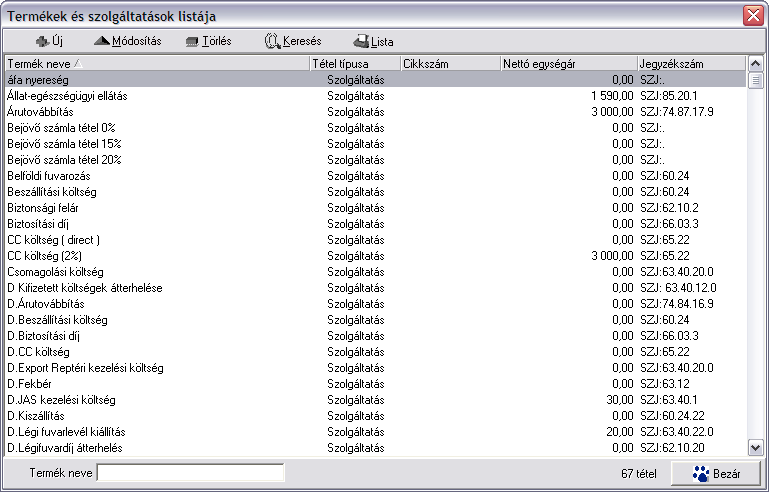Click the Törlés delete icon
The height and width of the screenshot is (492, 769).
coord(192,42)
